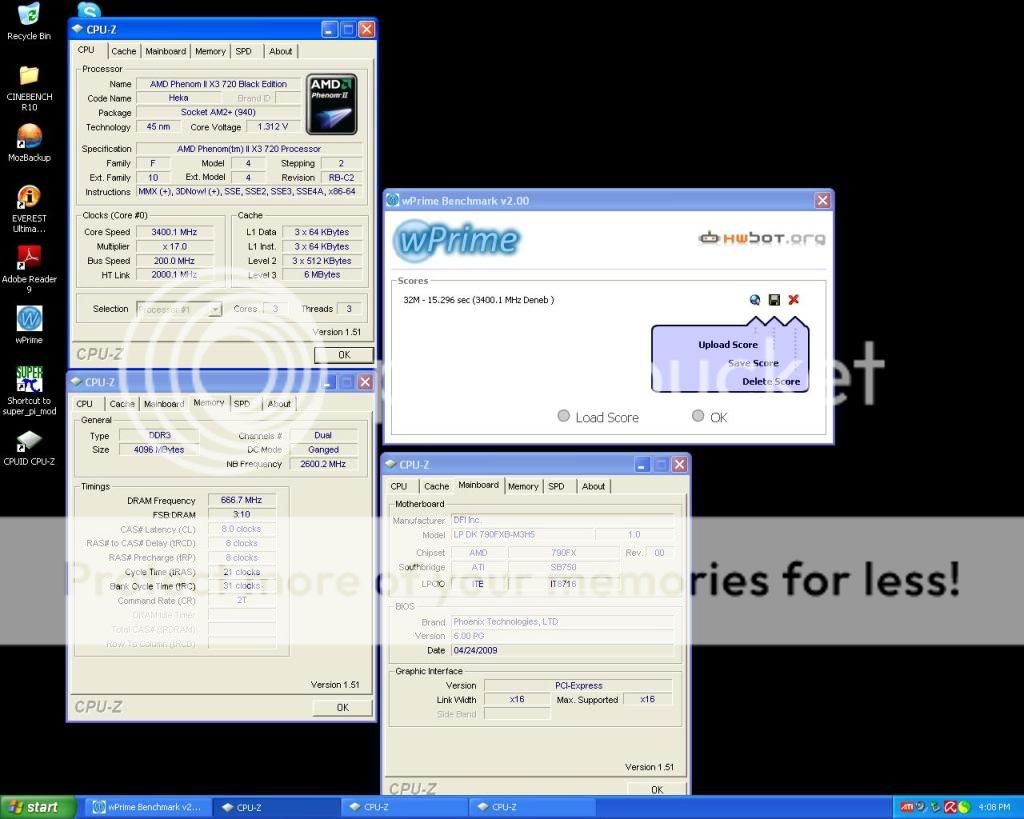
Task: Click the red X delete score icon
Action: [x=793, y=300]
